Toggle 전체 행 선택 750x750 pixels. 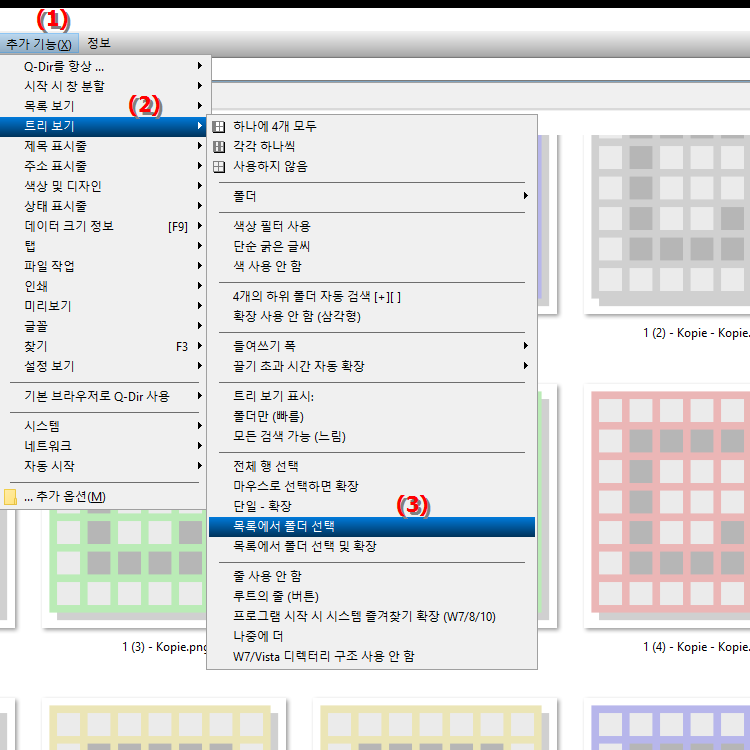coord(372,466)
